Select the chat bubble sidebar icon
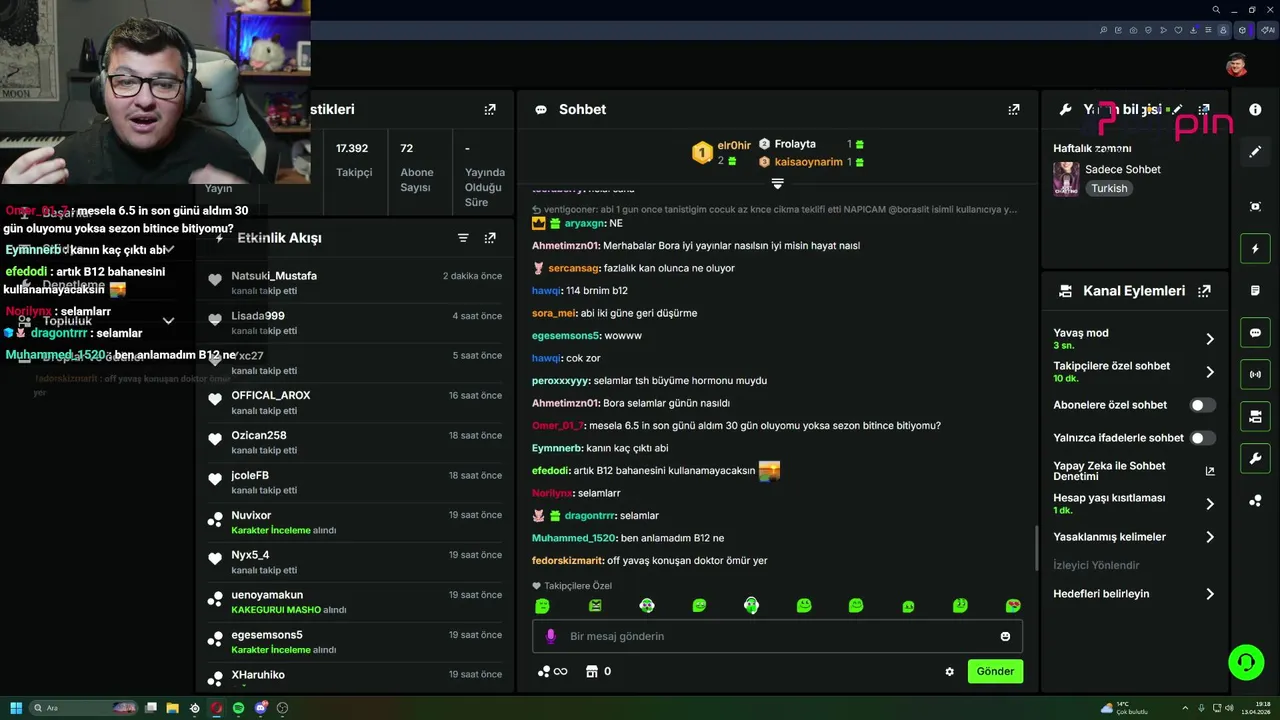 click(1255, 333)
